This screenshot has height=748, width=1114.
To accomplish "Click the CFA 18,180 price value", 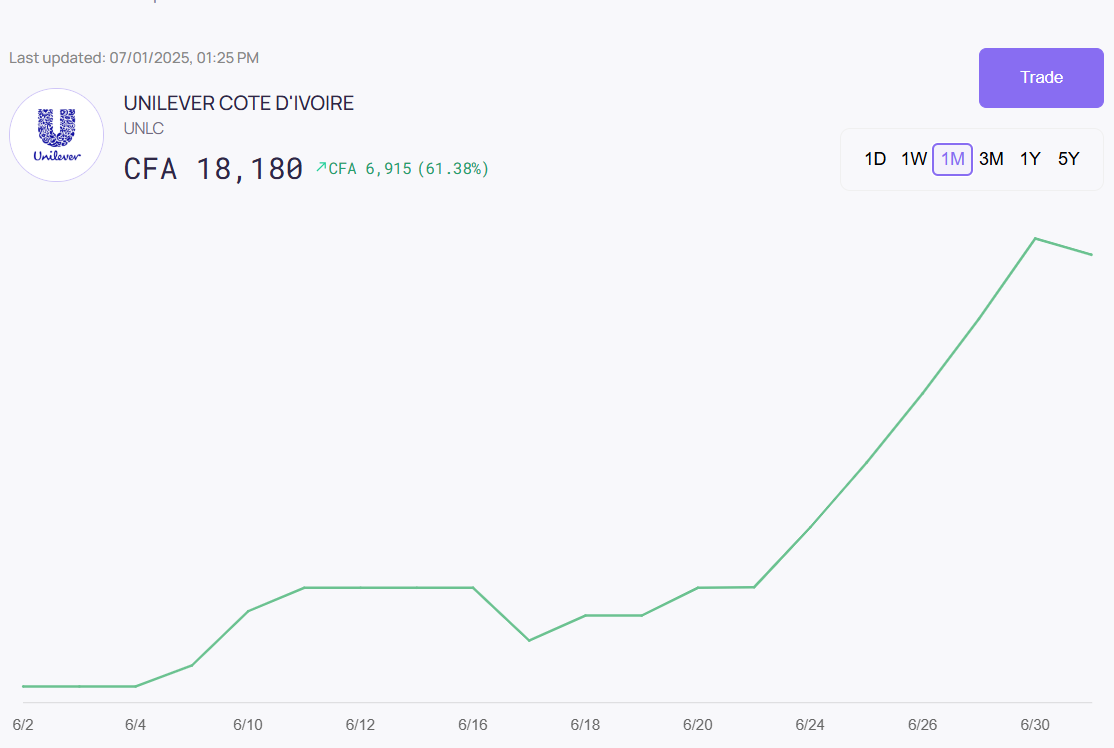I will click(x=213, y=169).
